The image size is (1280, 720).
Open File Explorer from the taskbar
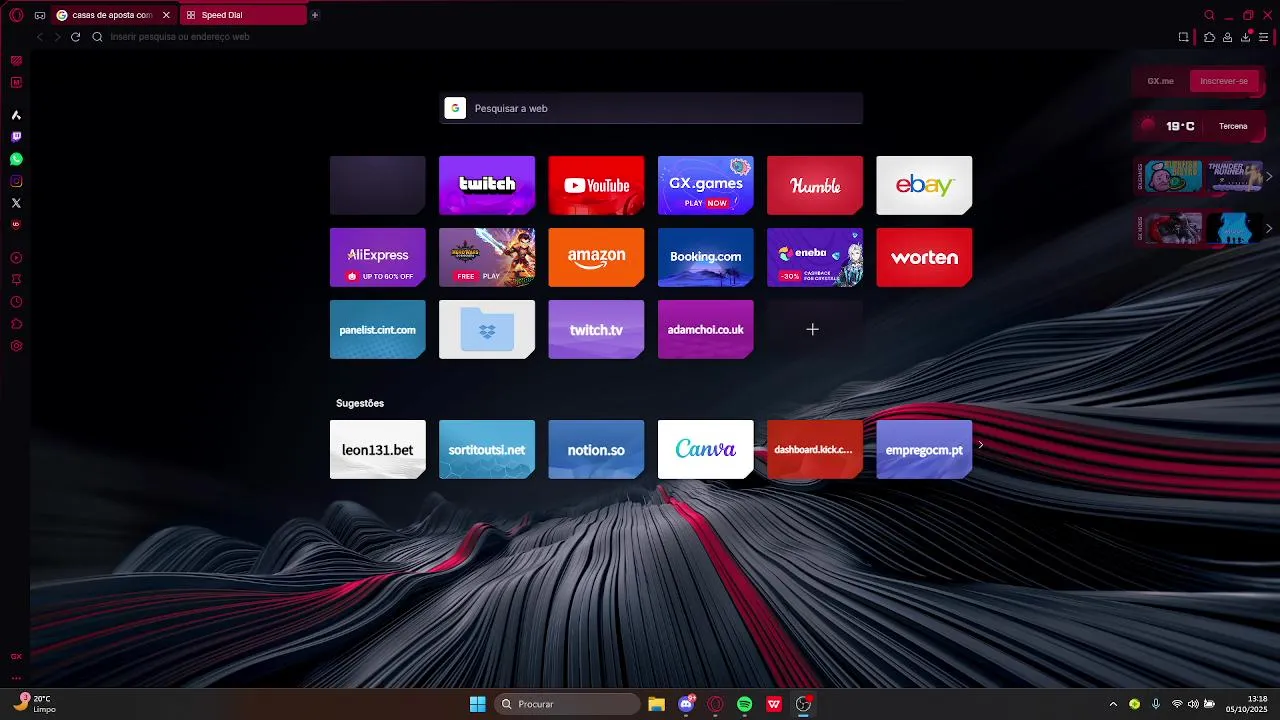click(656, 704)
